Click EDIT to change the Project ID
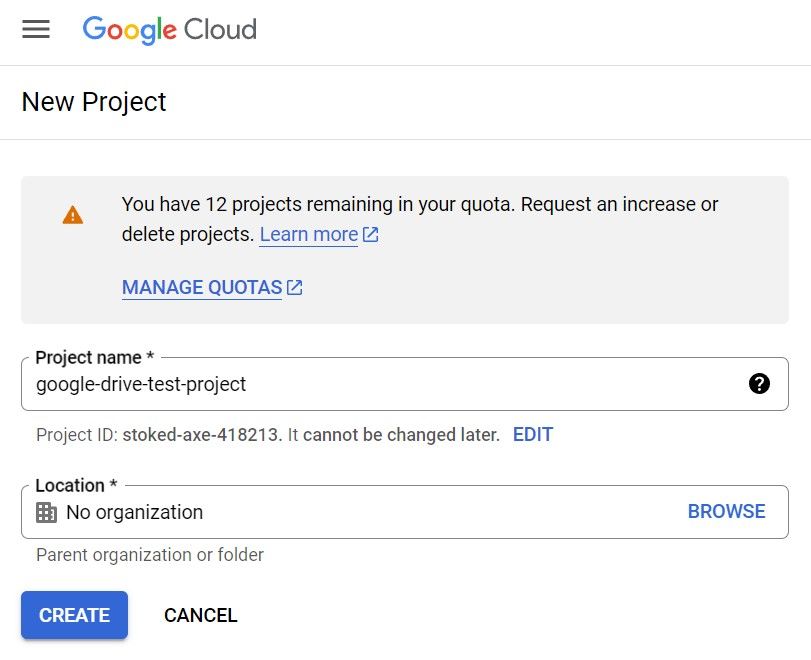Viewport: 811px width, 660px height. [x=533, y=434]
